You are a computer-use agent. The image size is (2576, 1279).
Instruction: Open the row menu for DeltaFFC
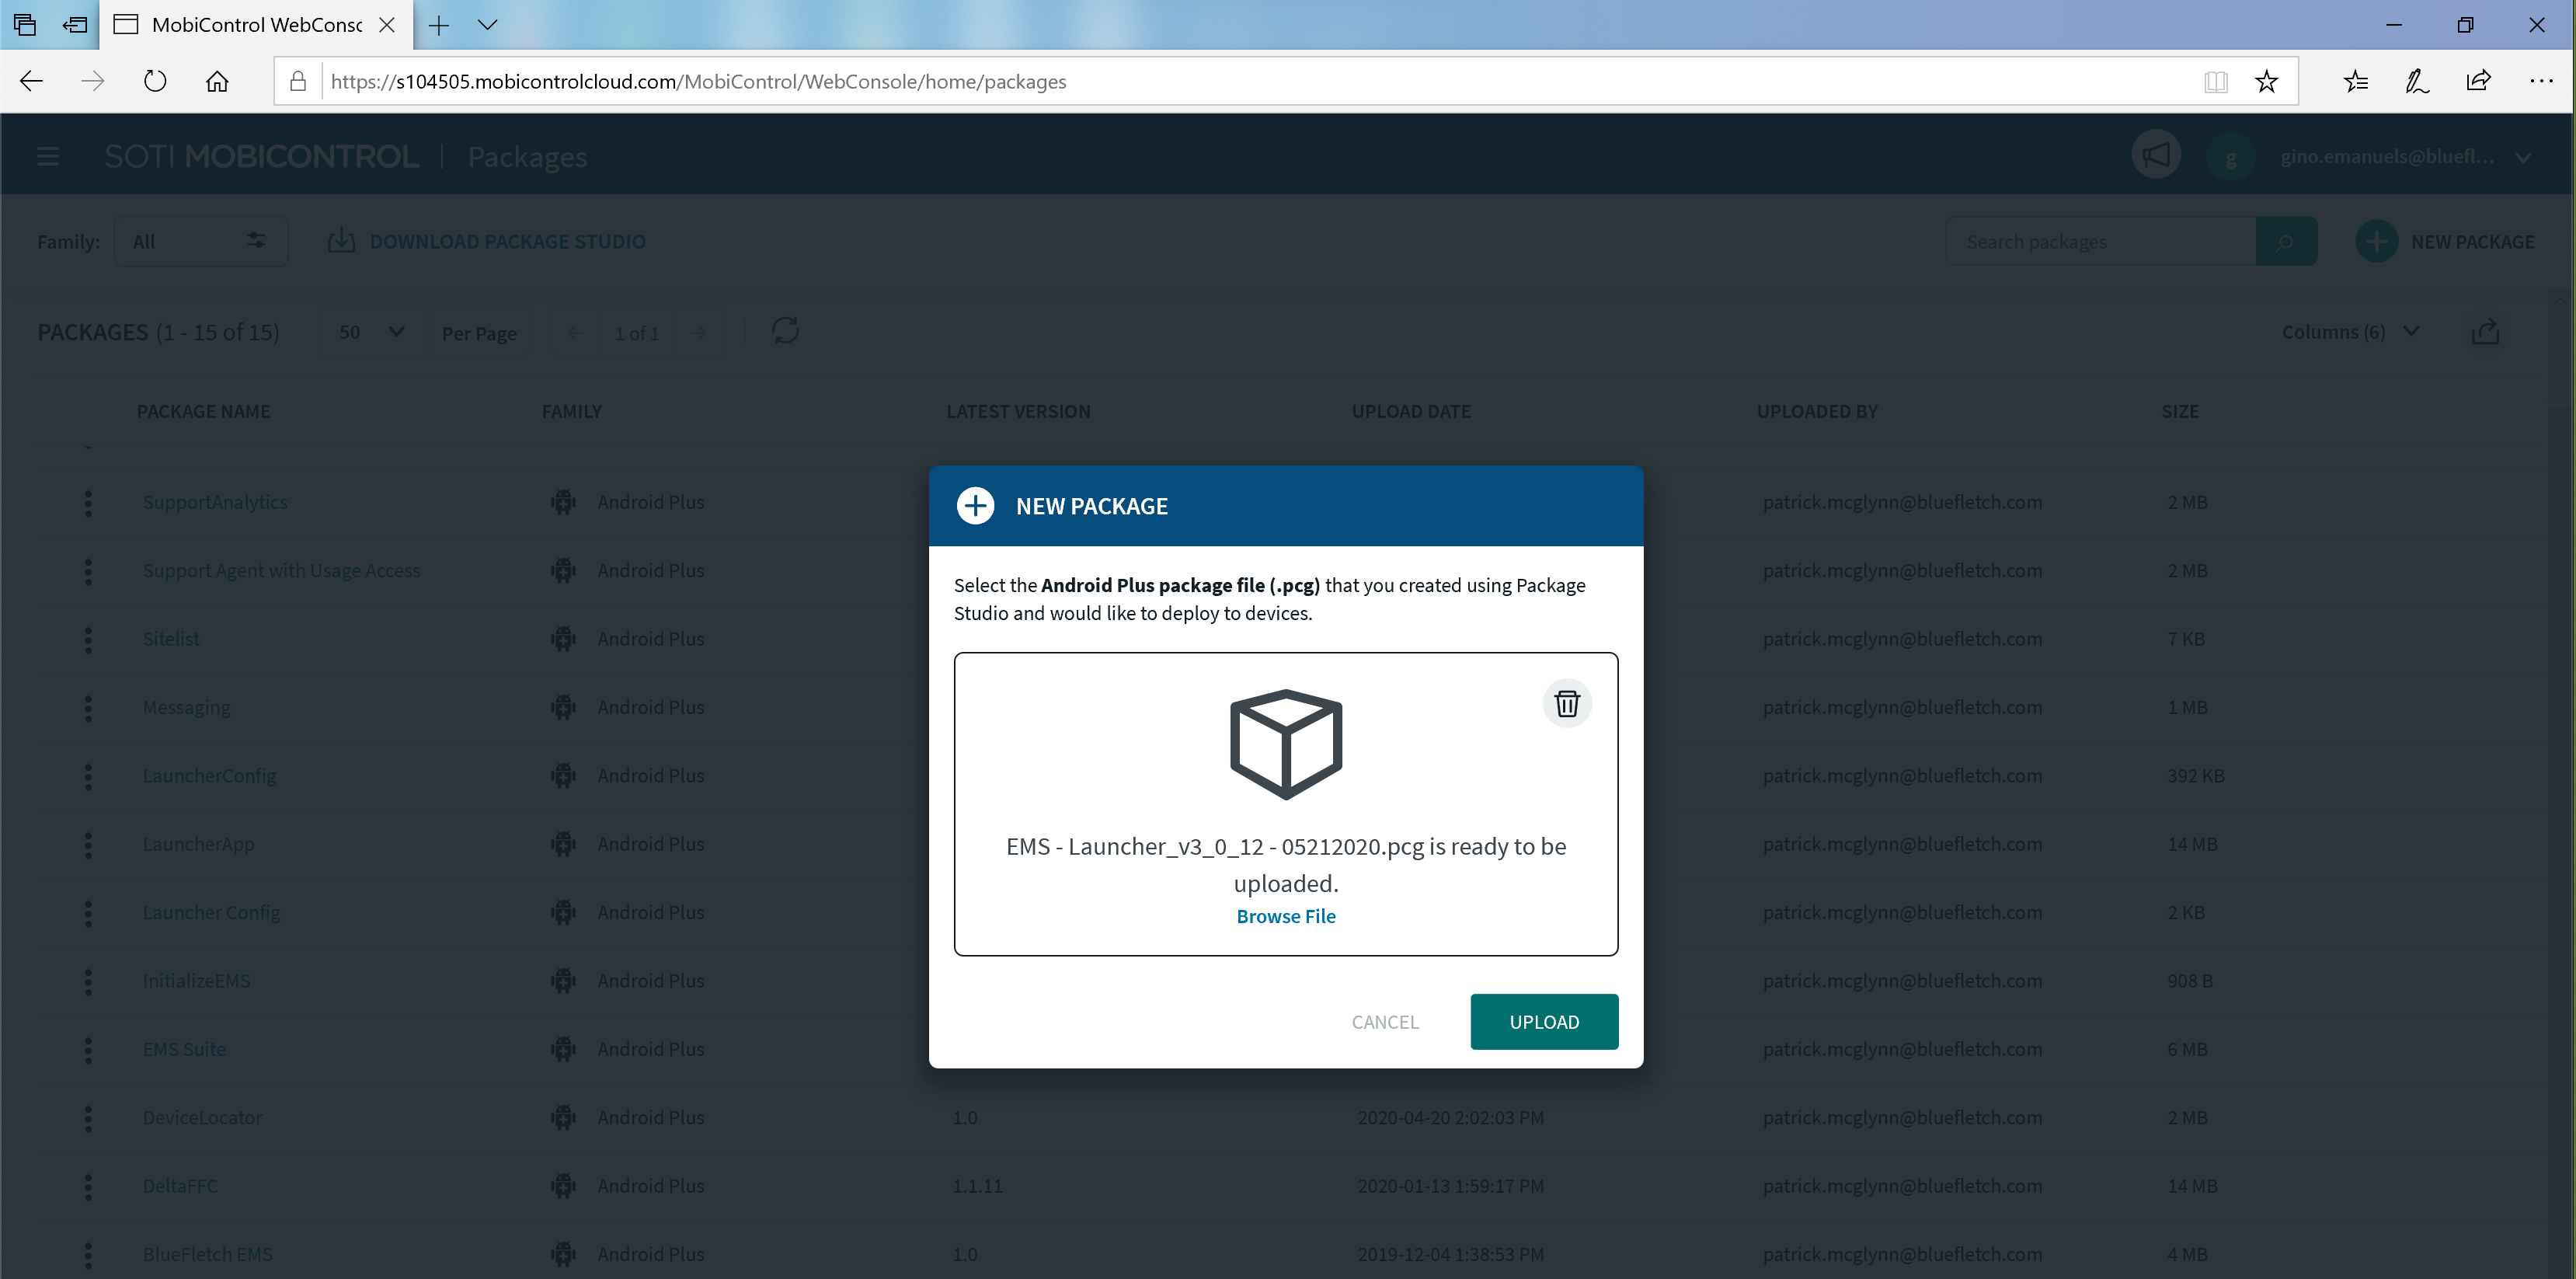coord(88,1187)
